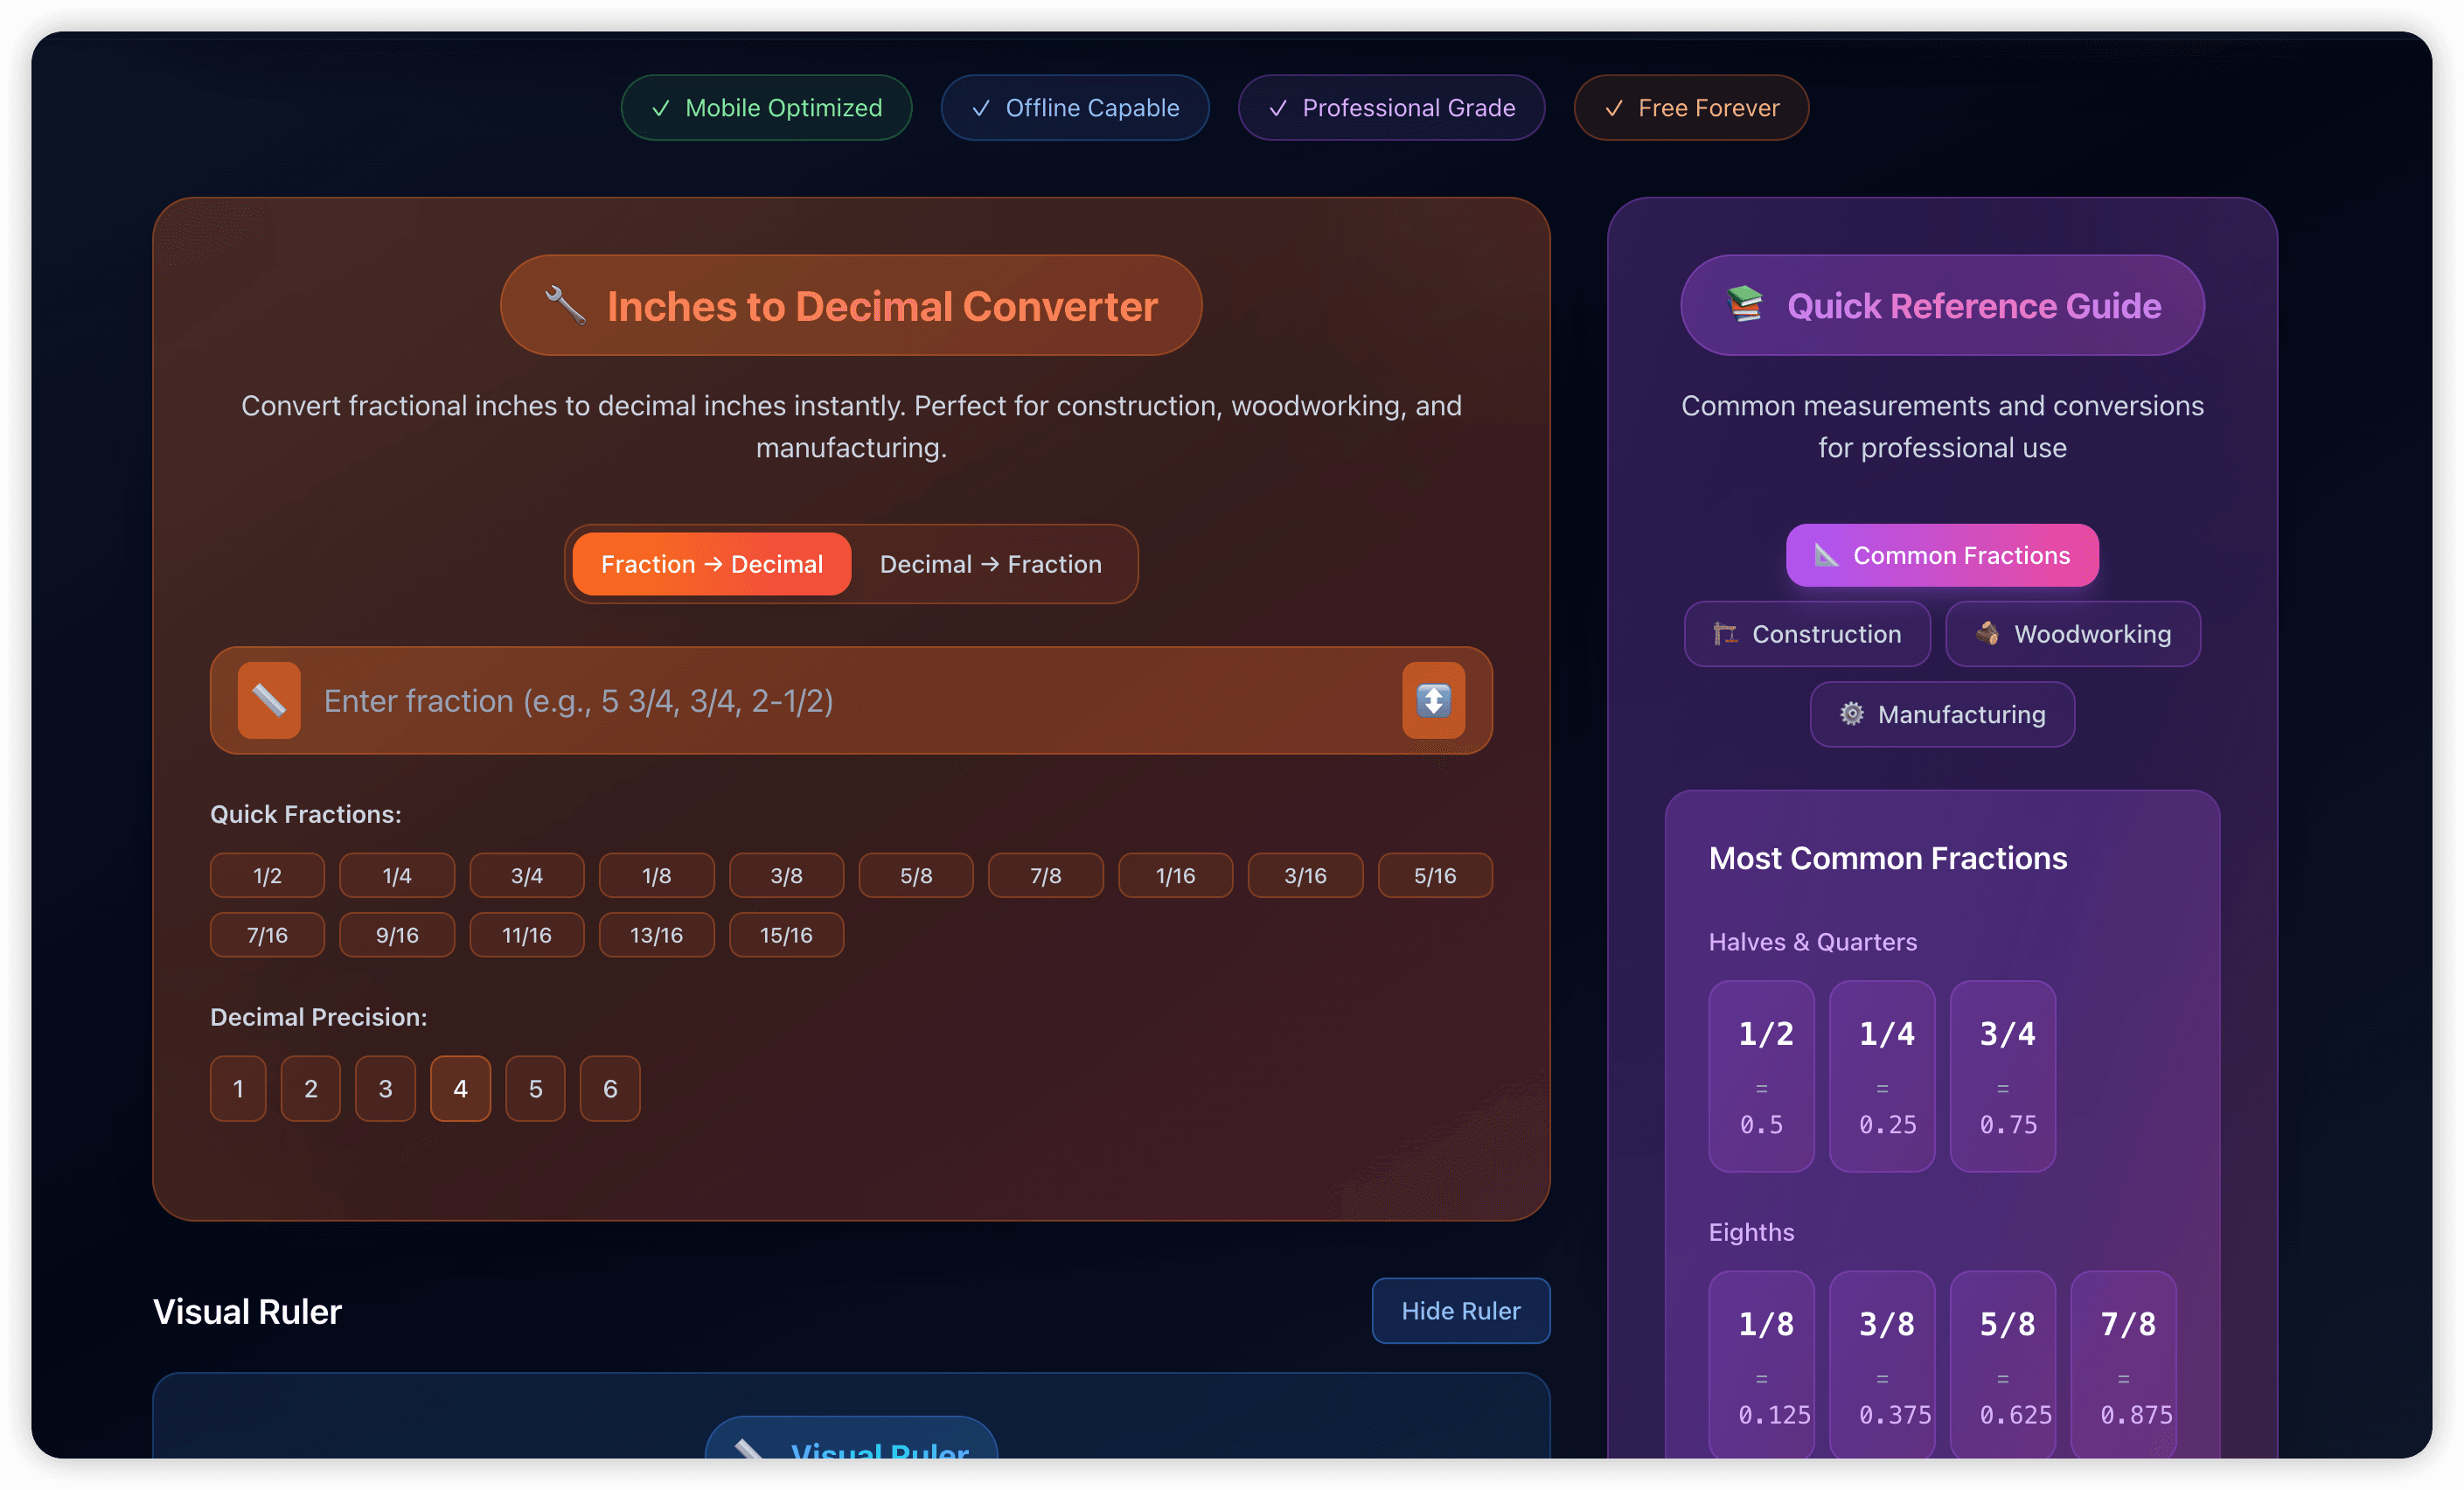
Task: Select Fraction → Decimal mode
Action: click(x=711, y=564)
